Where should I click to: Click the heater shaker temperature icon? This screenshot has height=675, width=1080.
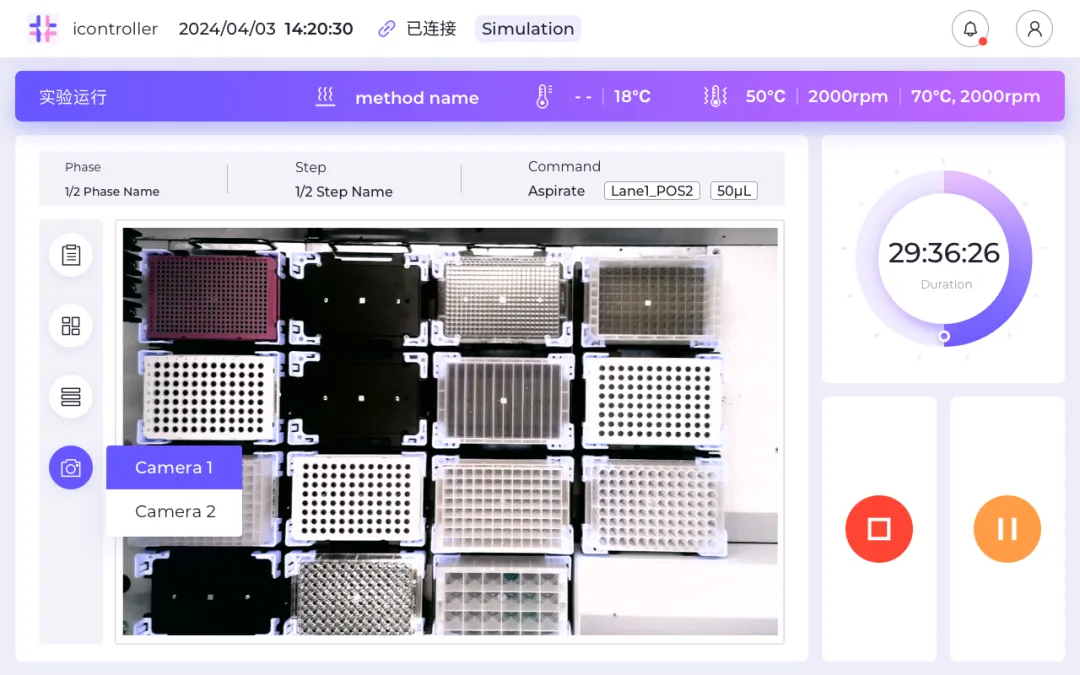(x=715, y=97)
